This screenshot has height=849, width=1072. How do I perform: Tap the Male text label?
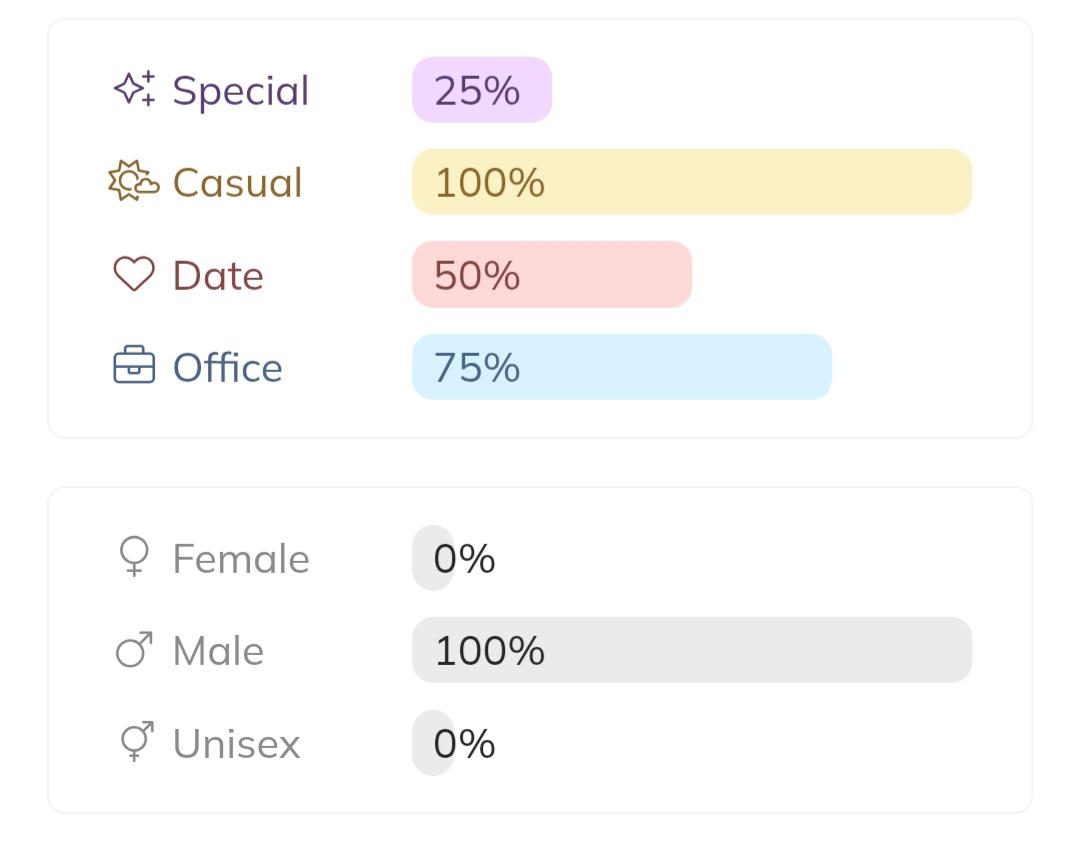tap(218, 652)
